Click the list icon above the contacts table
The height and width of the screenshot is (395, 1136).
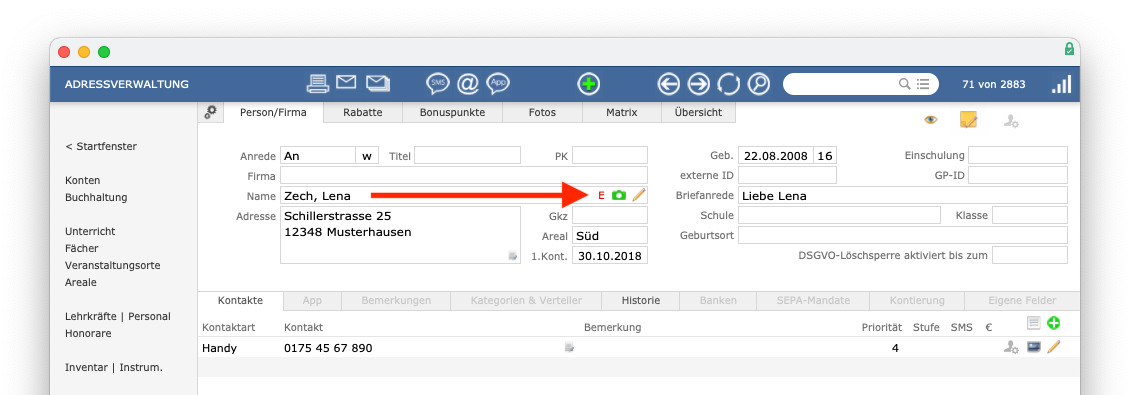(1034, 323)
